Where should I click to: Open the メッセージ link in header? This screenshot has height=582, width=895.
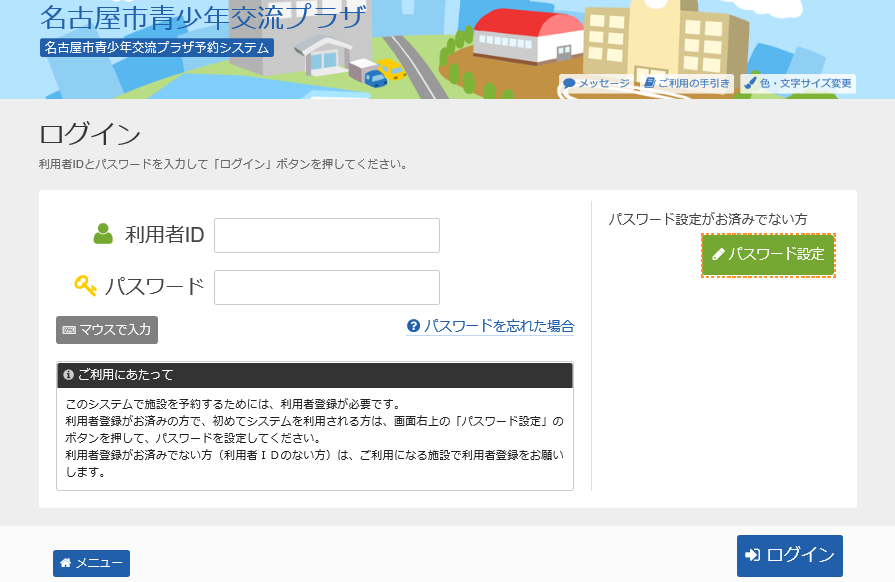coord(596,83)
